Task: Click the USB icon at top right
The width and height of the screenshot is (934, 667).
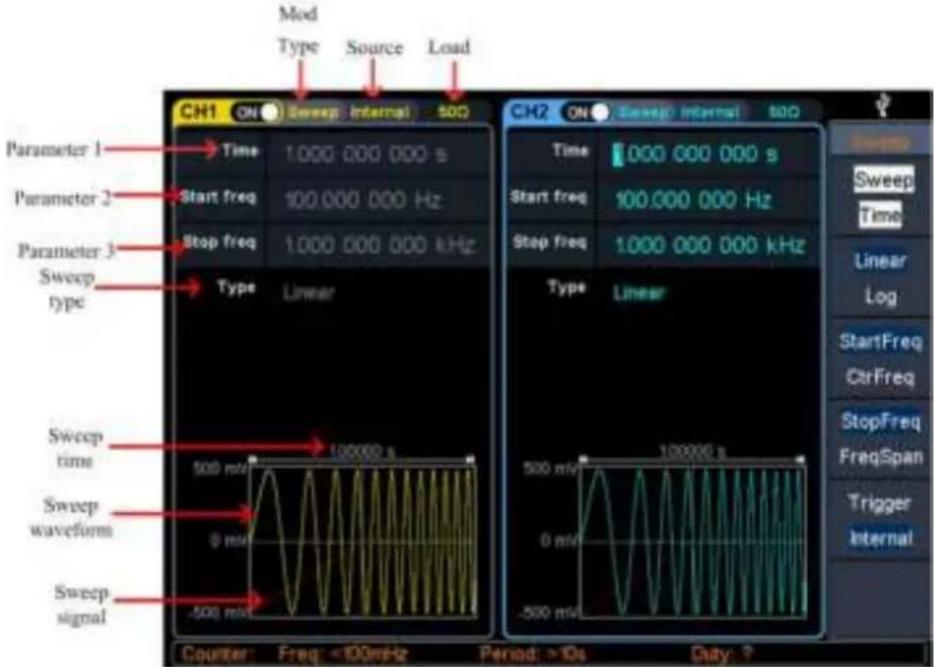Action: pyautogui.click(x=883, y=107)
